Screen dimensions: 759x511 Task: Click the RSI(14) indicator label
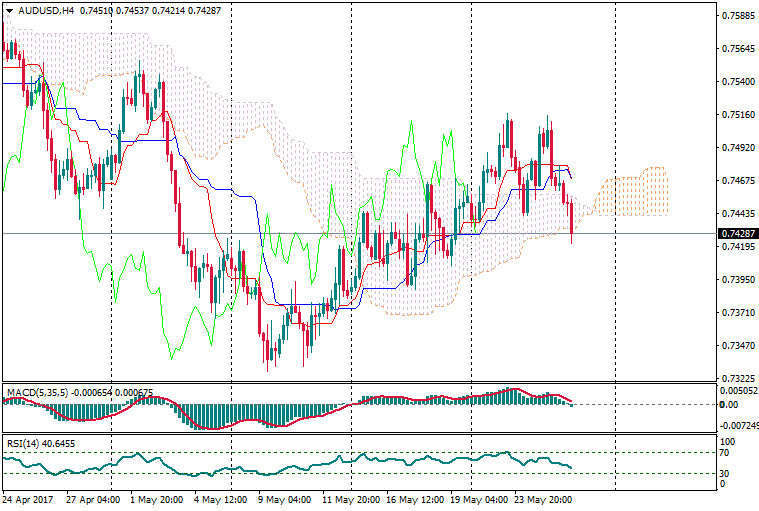(22, 442)
